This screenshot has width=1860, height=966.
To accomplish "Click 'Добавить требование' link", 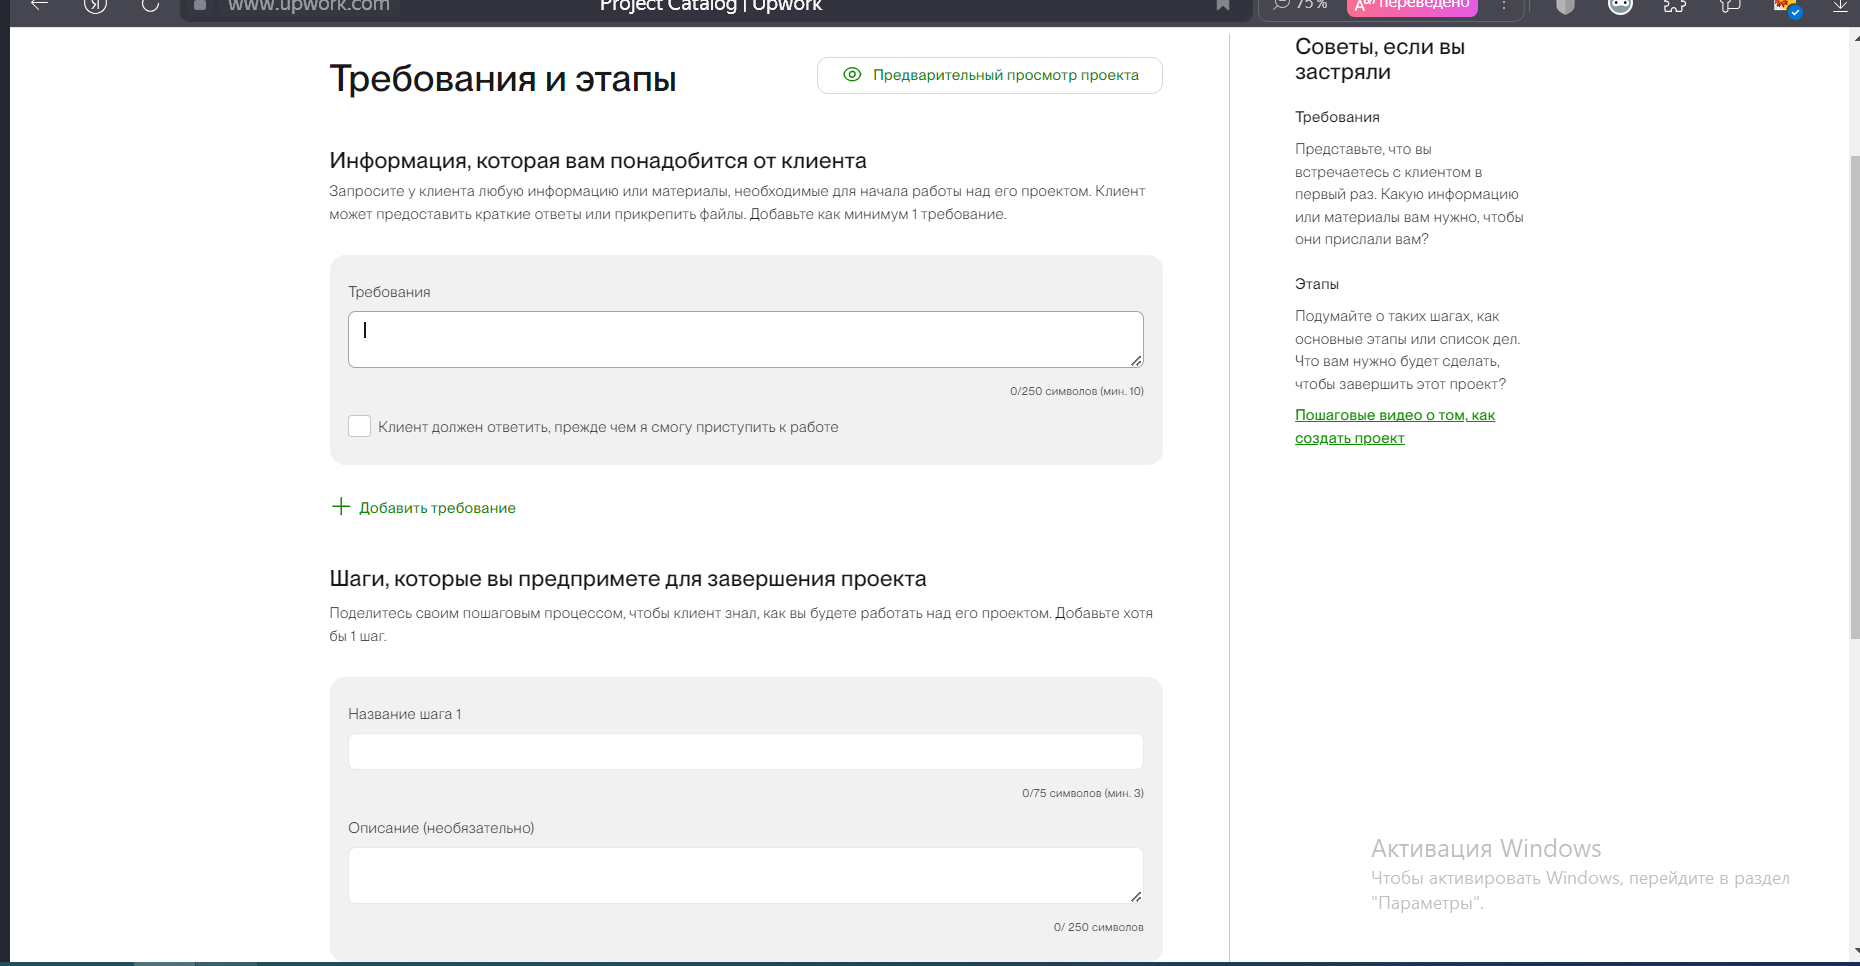I will pyautogui.click(x=437, y=508).
